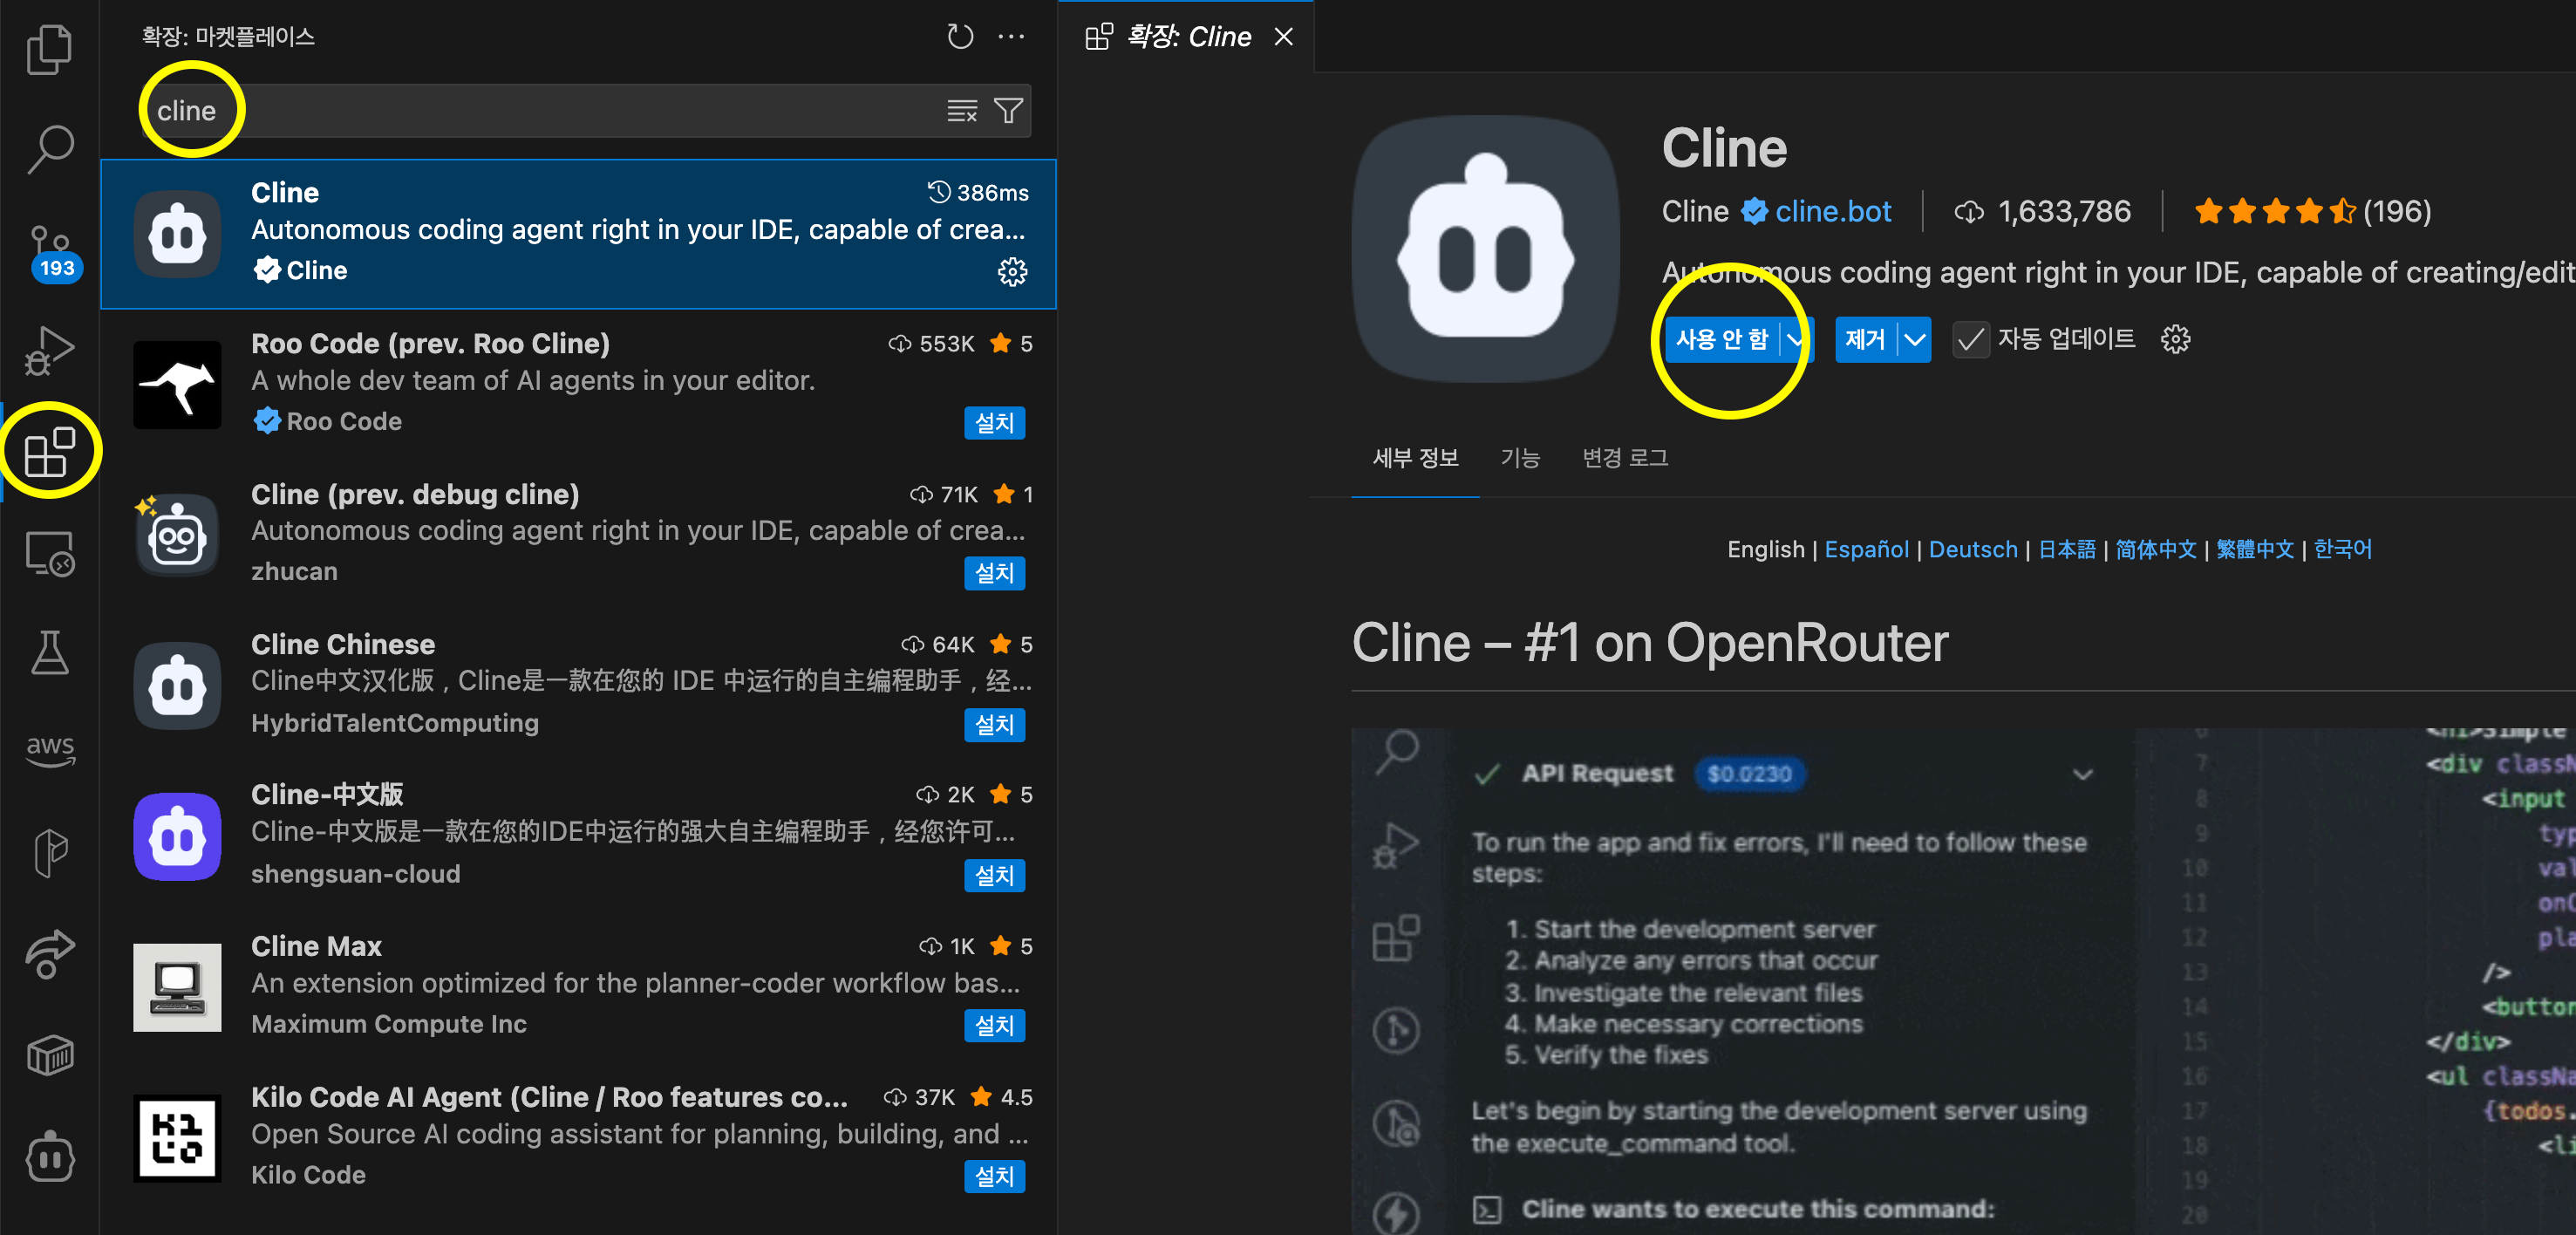
Task: Expand the uninstall button dropdown arrow
Action: [x=1914, y=340]
